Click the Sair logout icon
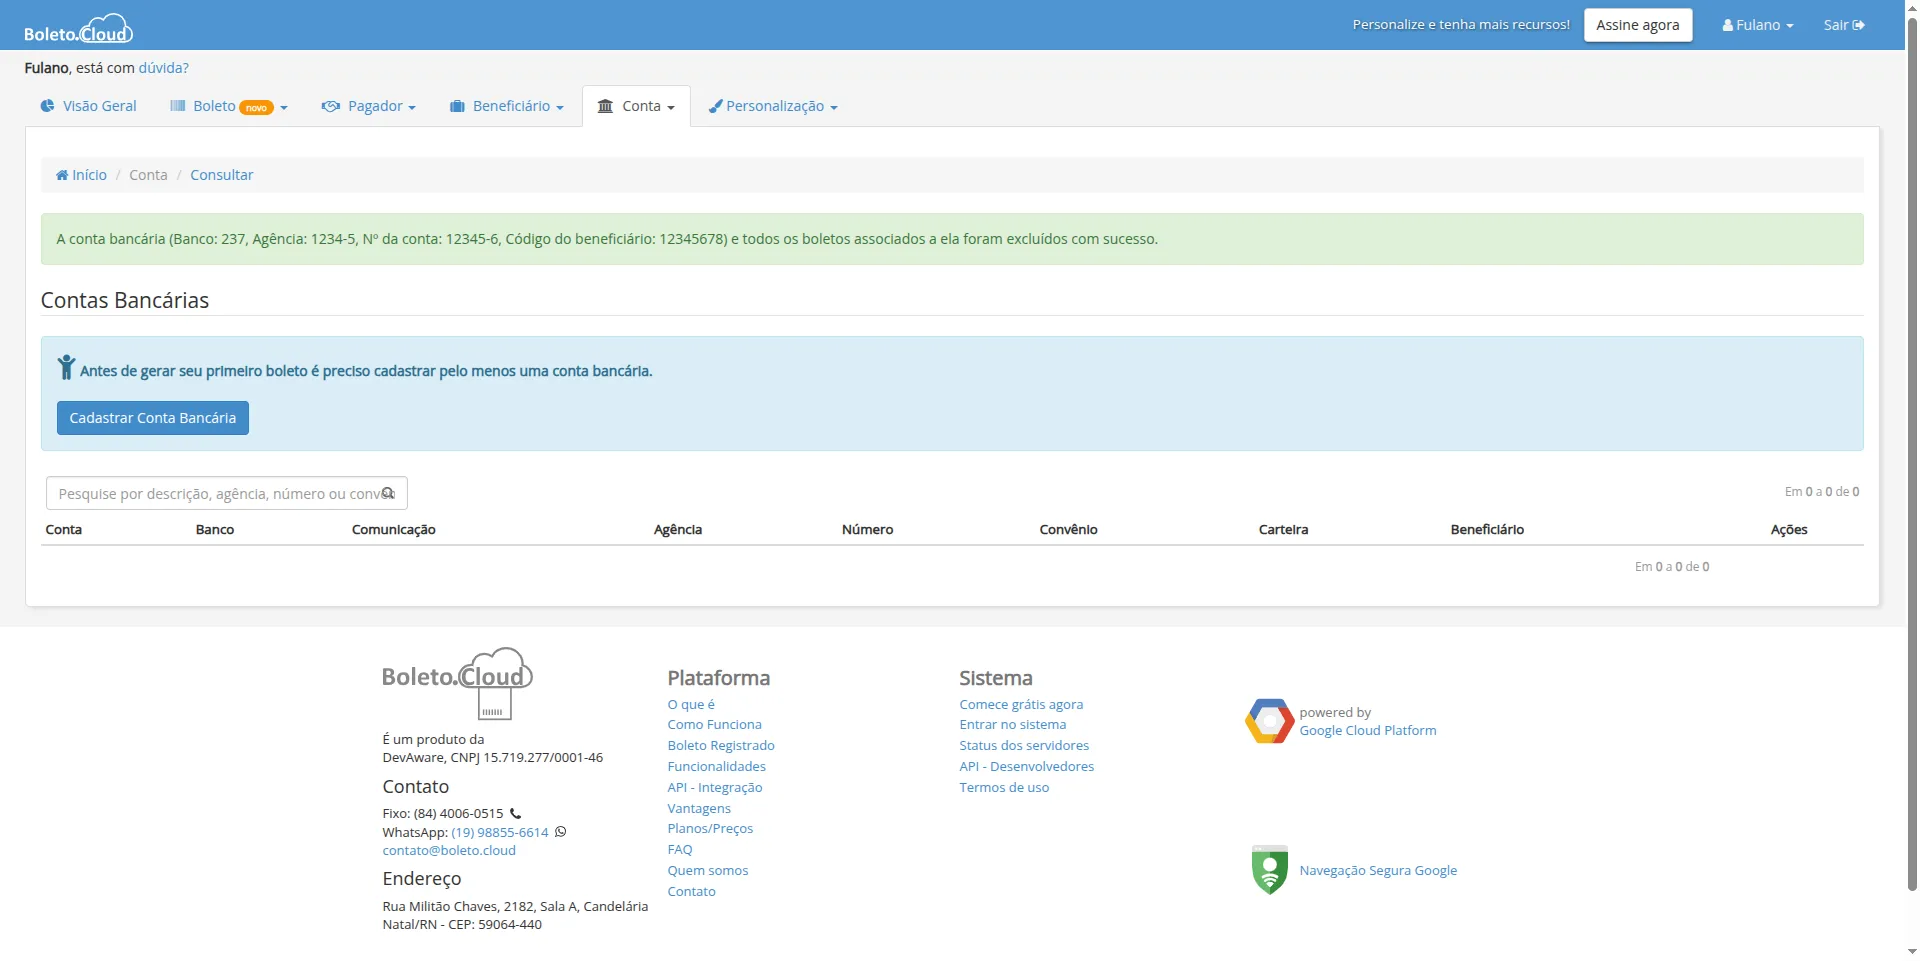The width and height of the screenshot is (1920, 961). pyautogui.click(x=1858, y=25)
